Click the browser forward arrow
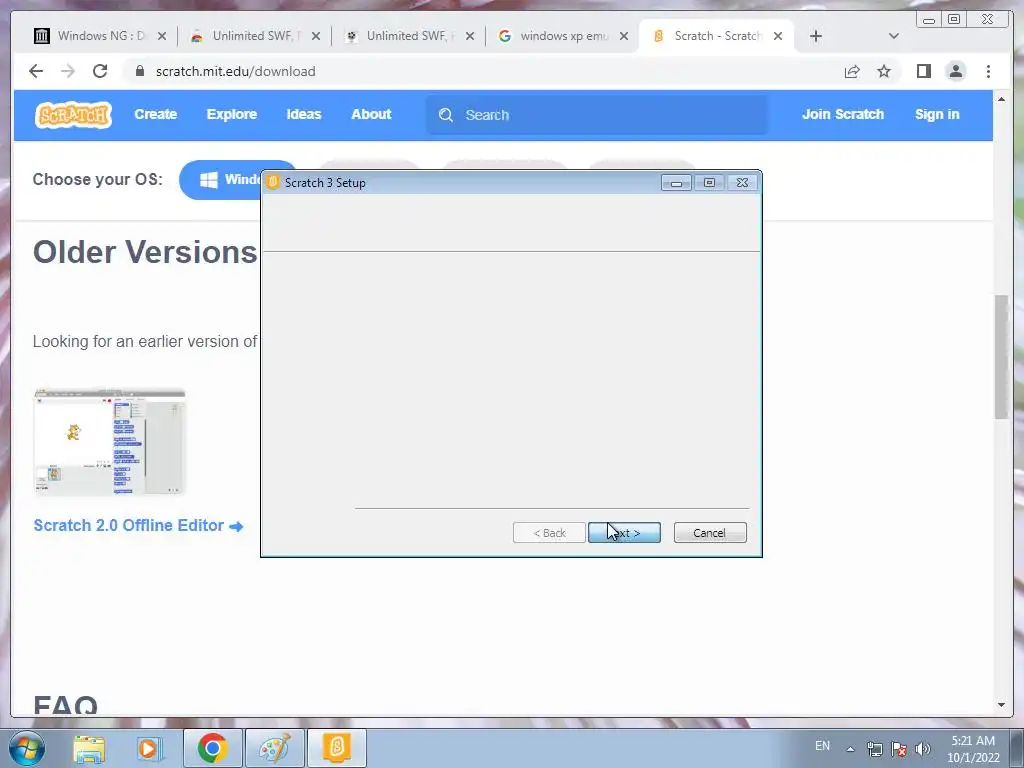The image size is (1024, 768). pos(68,71)
